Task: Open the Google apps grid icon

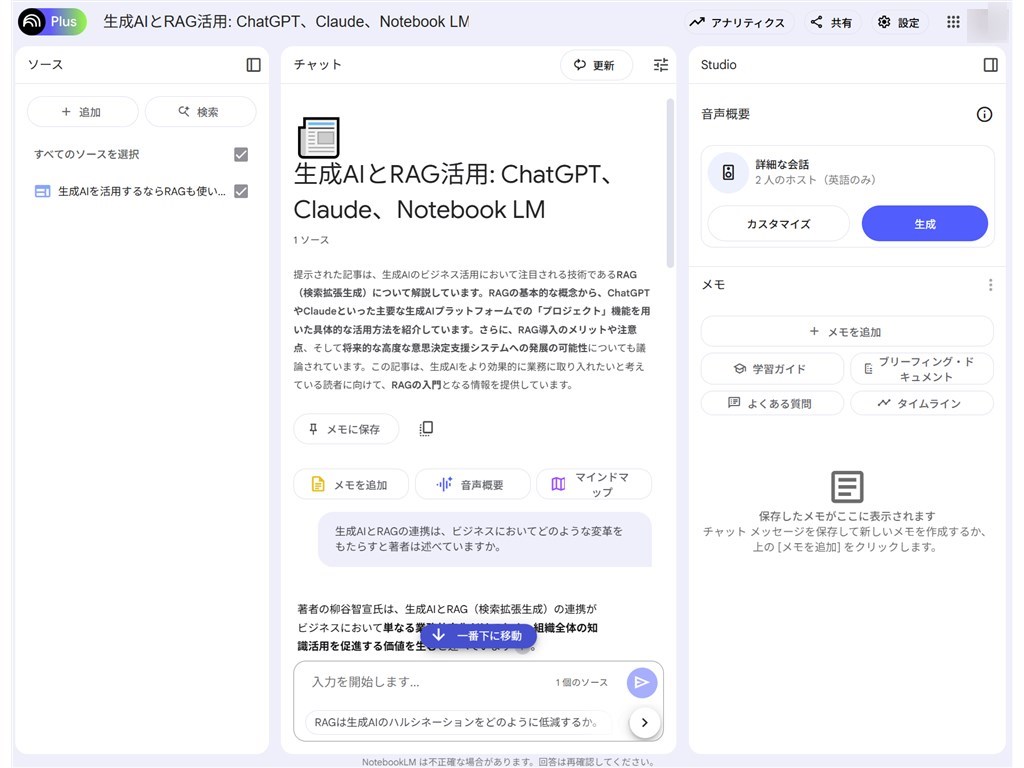Action: (953, 22)
